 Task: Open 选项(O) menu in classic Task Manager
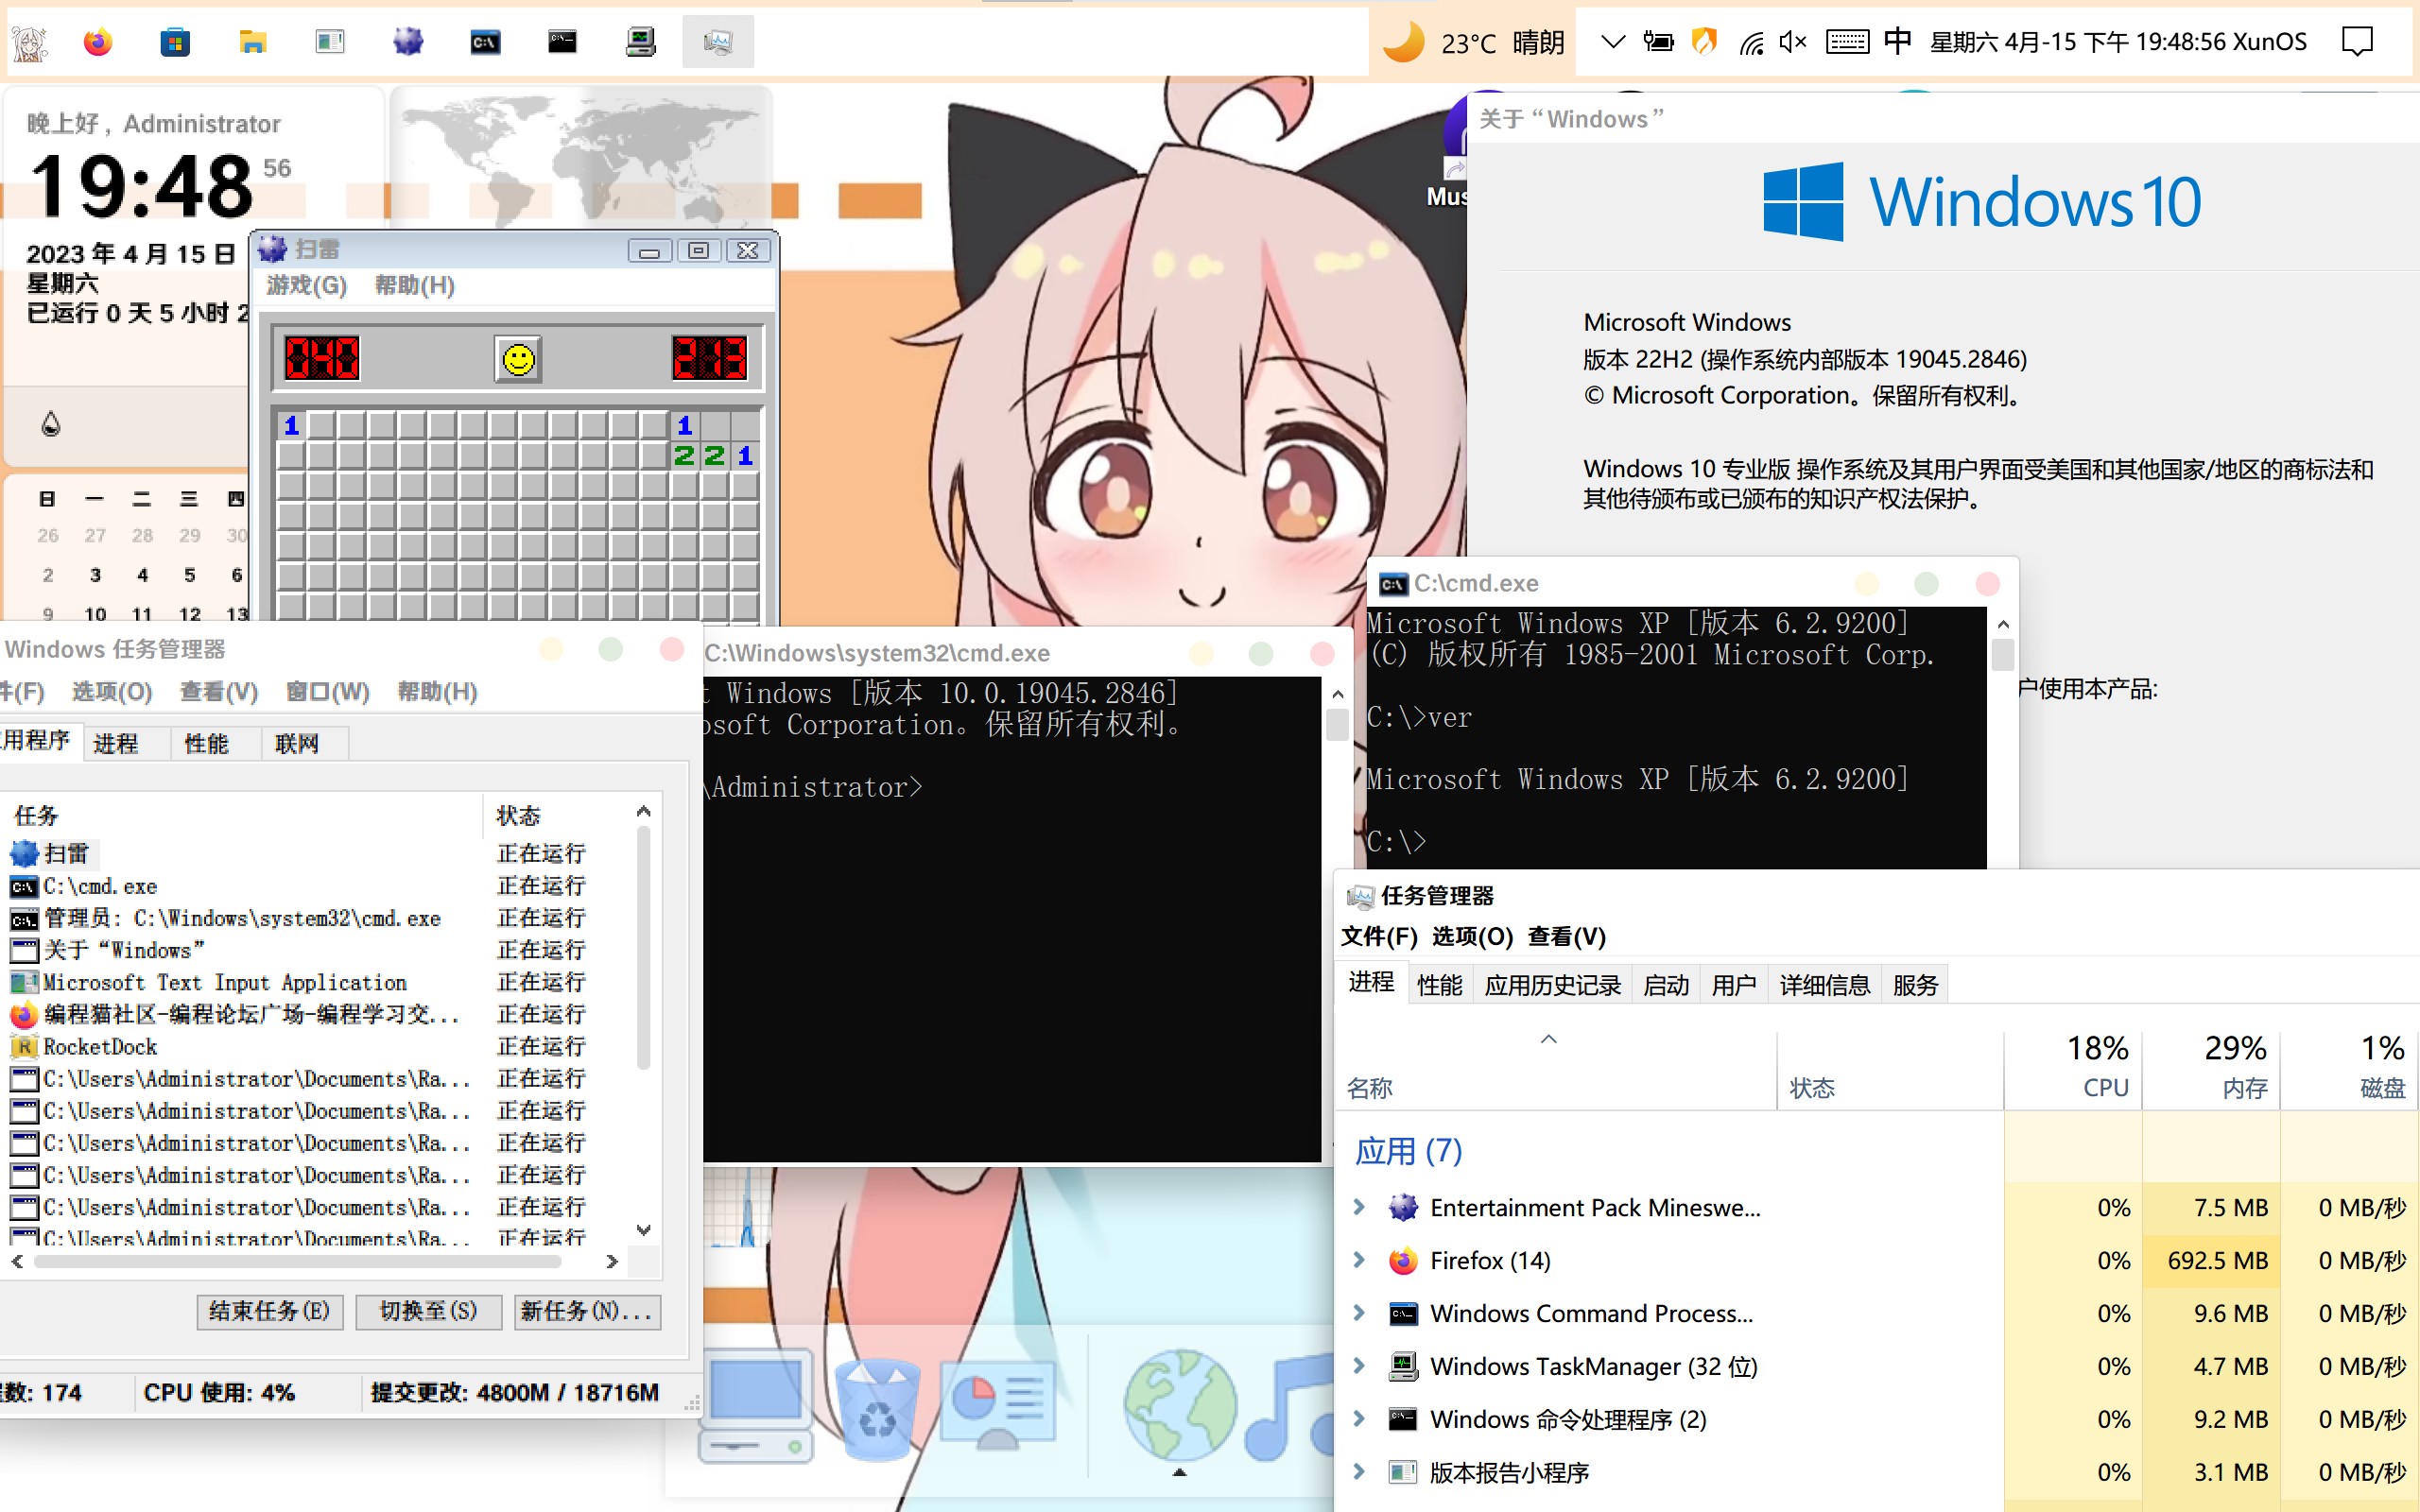[112, 692]
